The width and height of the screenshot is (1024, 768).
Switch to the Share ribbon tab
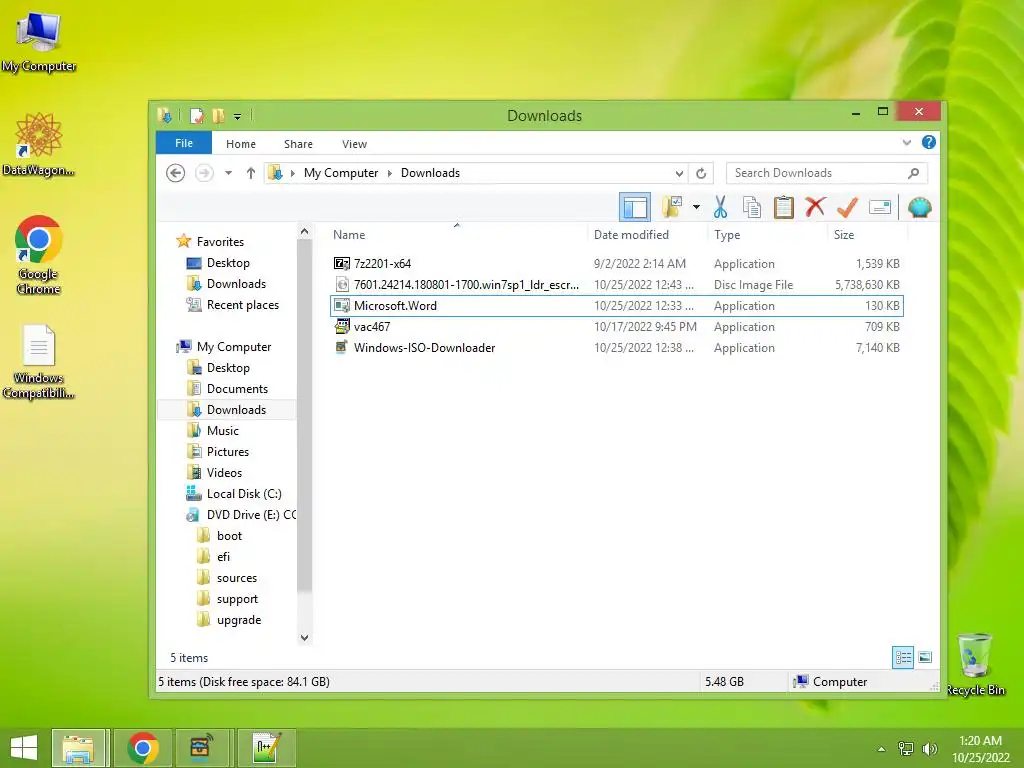click(x=298, y=144)
